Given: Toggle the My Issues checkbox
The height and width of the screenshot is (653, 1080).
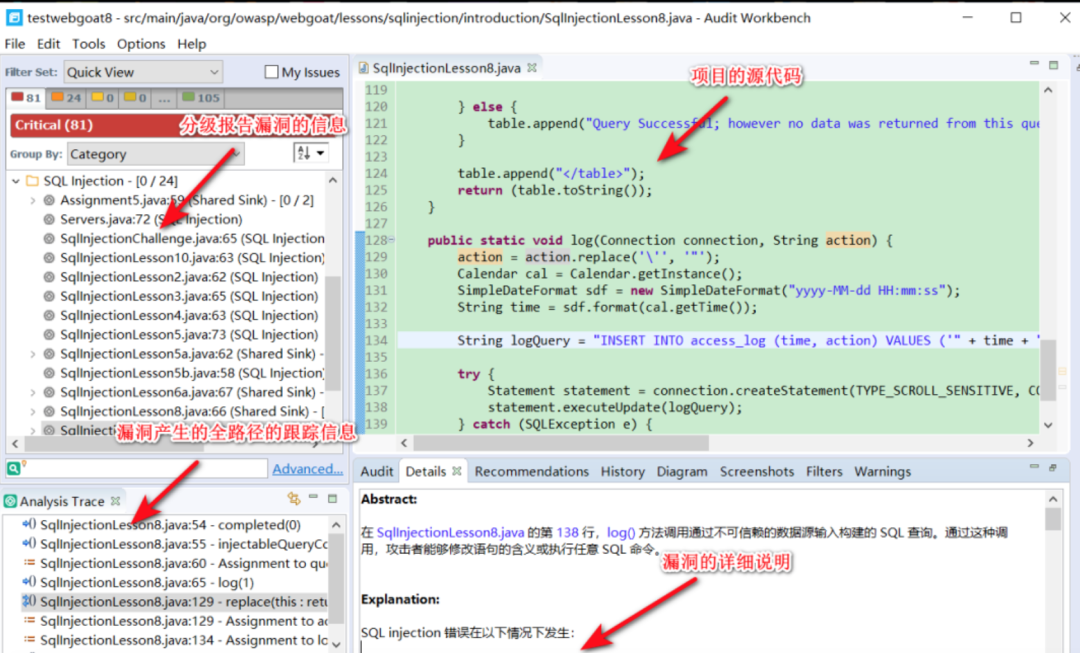Looking at the screenshot, I should 271,72.
